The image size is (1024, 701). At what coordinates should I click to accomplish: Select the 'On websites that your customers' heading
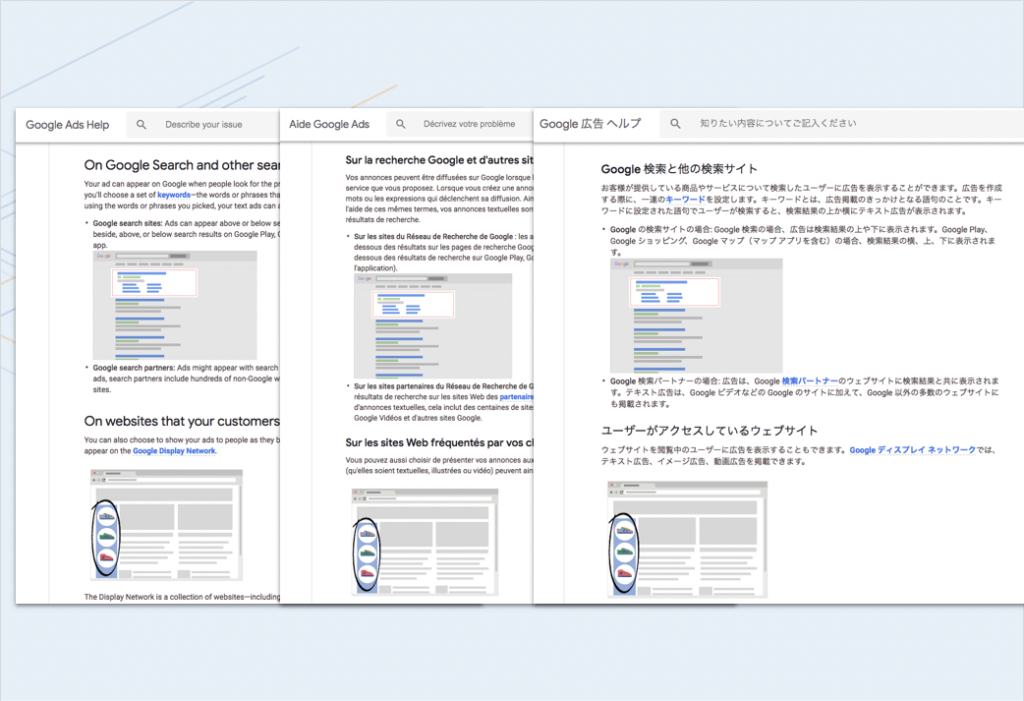[182, 421]
